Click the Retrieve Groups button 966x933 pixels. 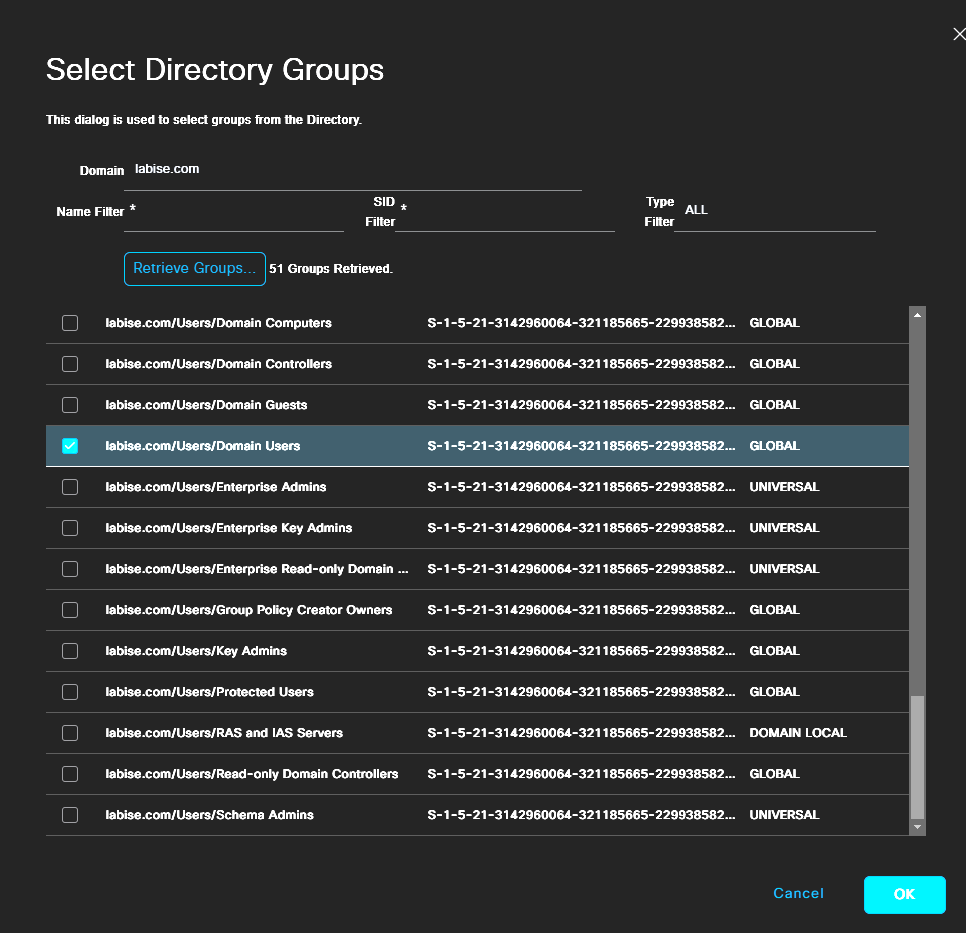click(x=194, y=268)
